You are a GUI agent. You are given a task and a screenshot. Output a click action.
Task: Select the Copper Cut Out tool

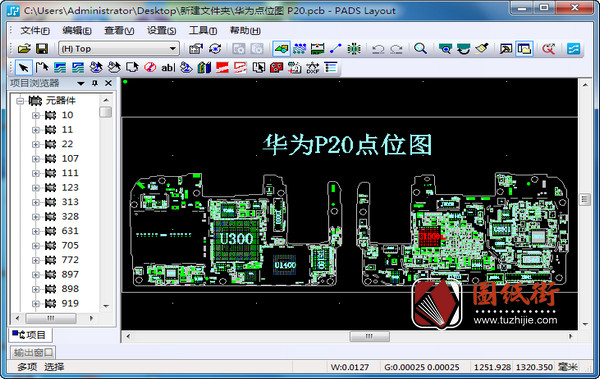[x=78, y=68]
